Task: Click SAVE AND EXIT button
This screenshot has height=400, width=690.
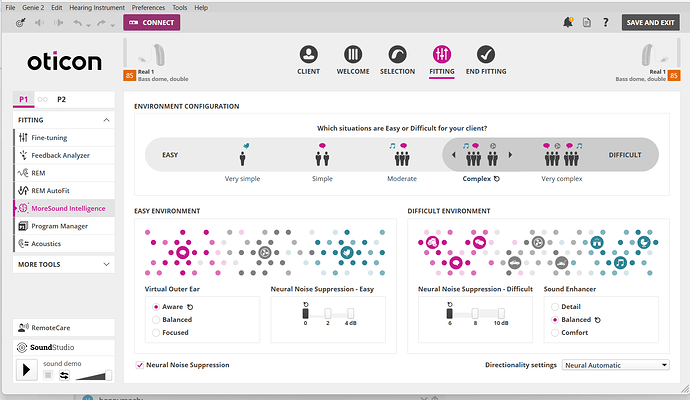Action: tap(650, 22)
